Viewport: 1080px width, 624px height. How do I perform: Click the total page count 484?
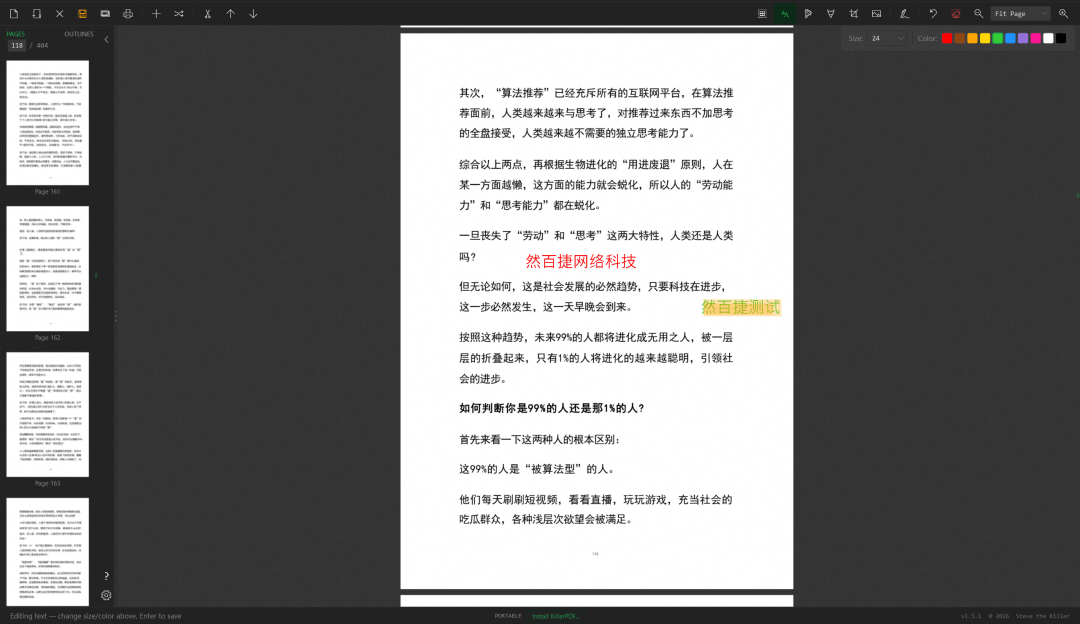[x=42, y=45]
